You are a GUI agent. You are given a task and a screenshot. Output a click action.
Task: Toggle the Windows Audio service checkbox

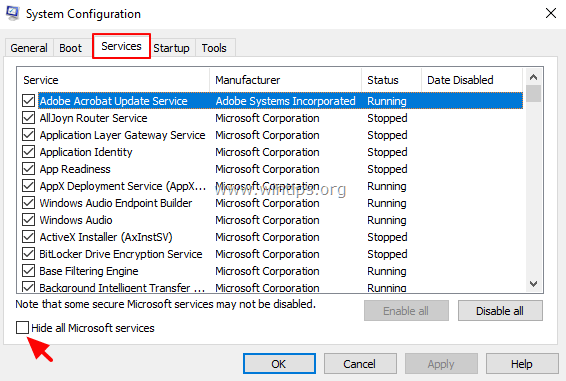pos(29,220)
